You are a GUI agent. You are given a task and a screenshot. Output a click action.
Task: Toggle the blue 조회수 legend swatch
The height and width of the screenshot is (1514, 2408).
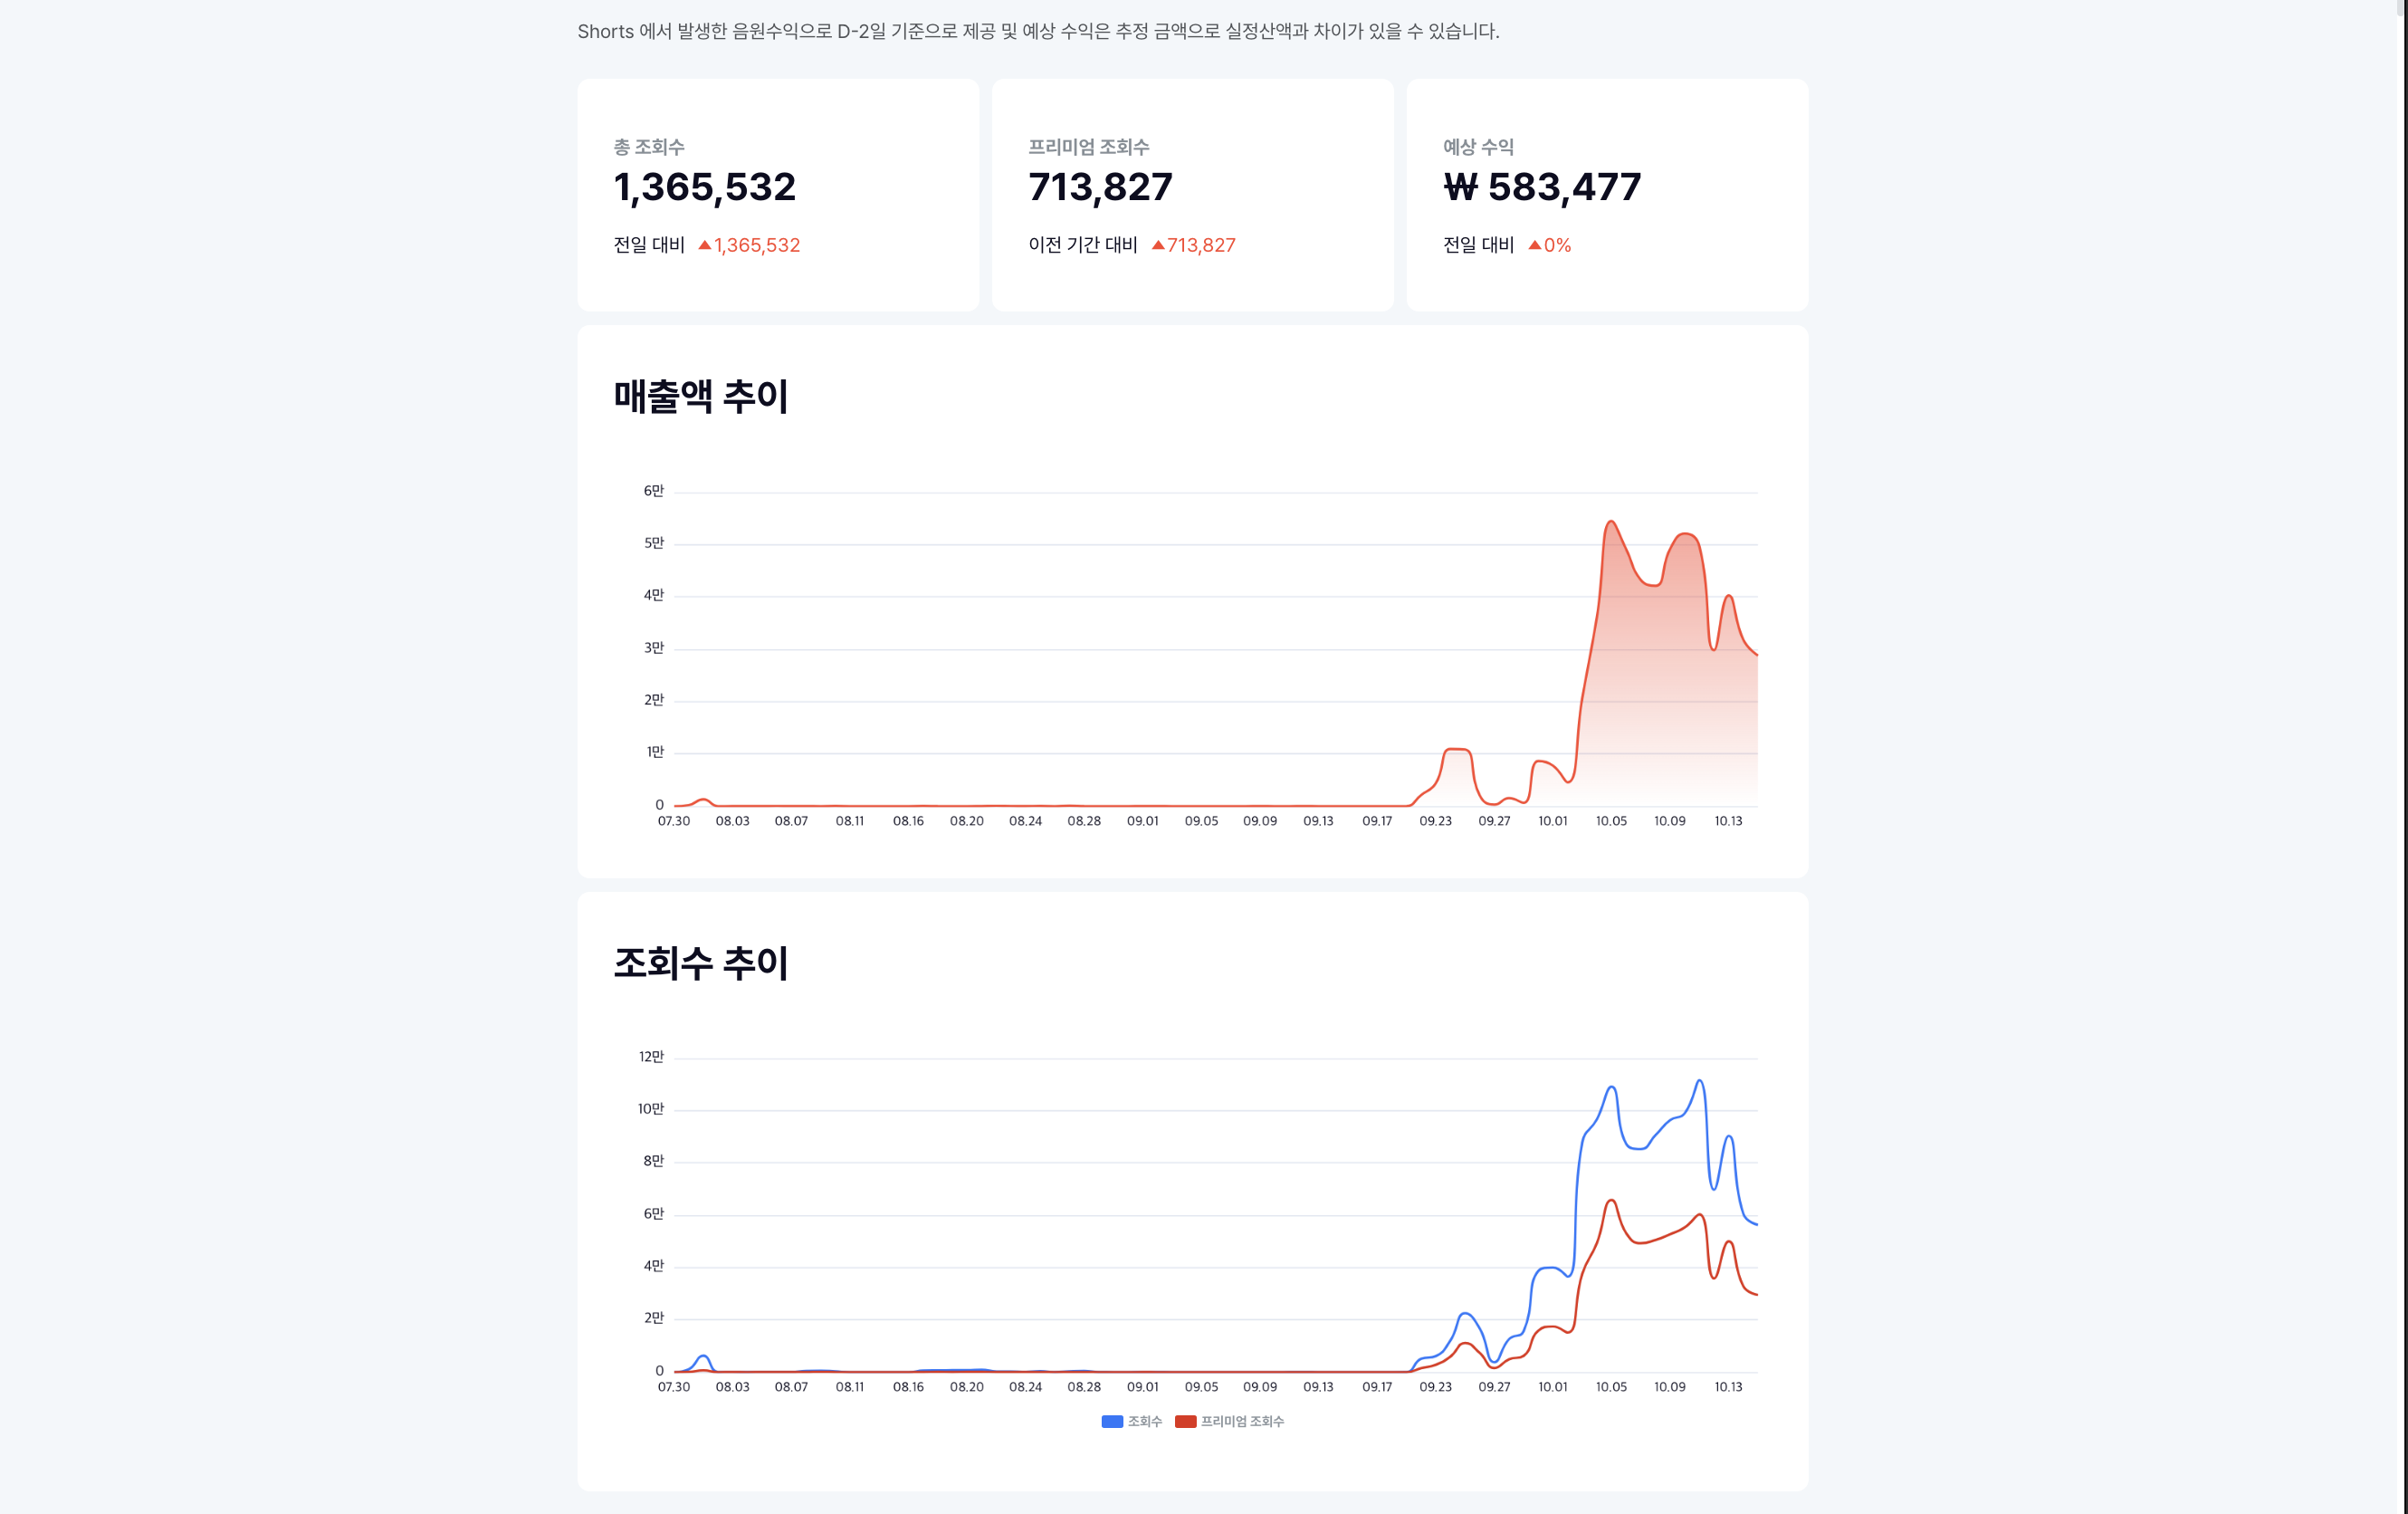point(1111,1421)
